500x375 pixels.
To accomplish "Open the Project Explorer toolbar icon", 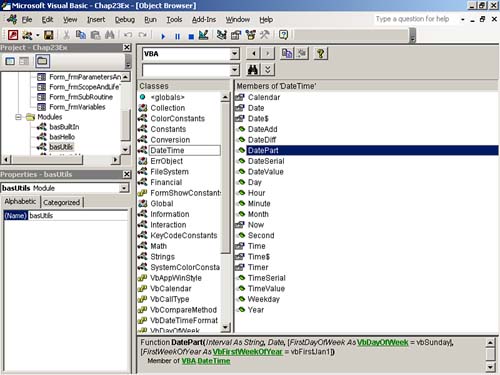I will tap(221, 35).
